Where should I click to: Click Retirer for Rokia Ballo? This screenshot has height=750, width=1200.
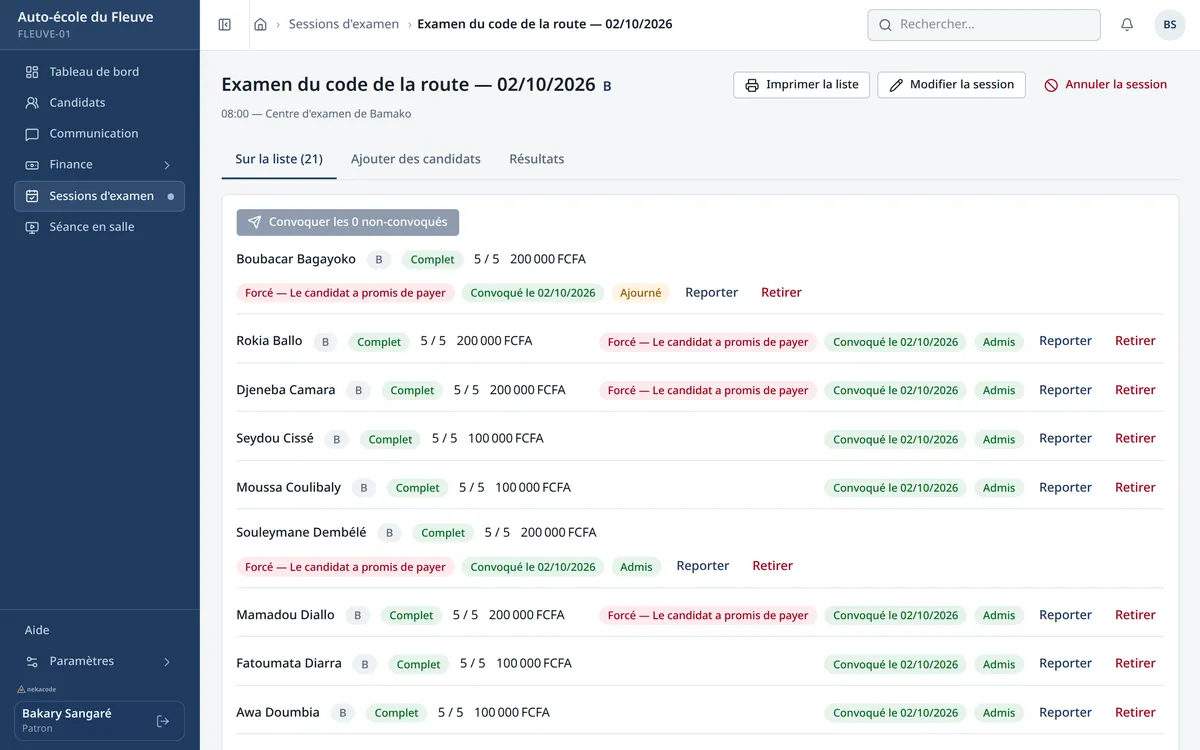pos(1135,341)
